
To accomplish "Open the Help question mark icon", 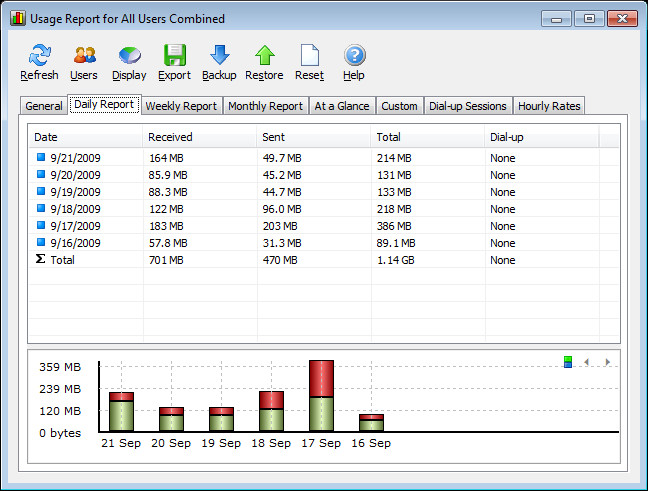I will 355,55.
